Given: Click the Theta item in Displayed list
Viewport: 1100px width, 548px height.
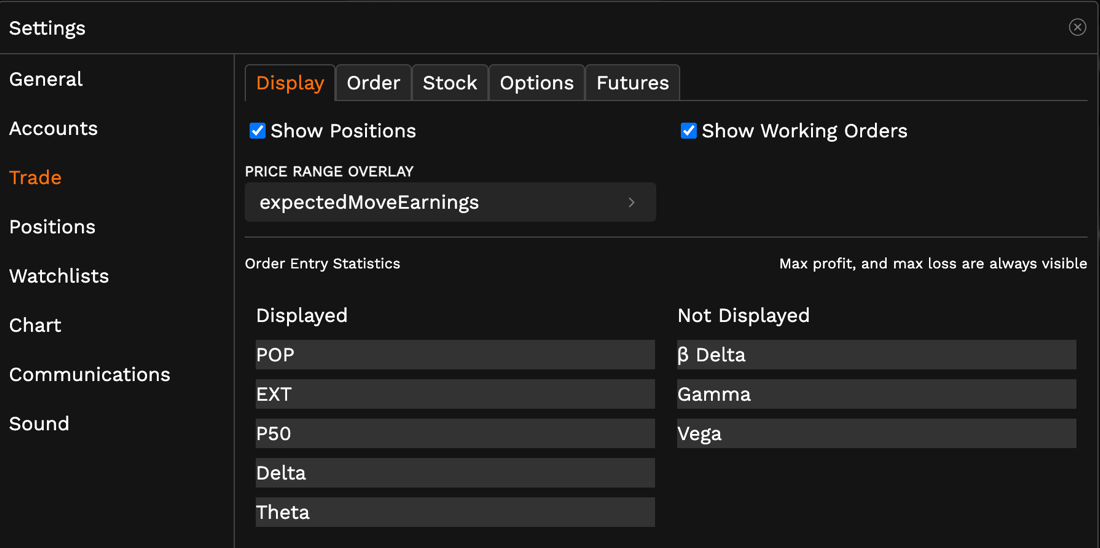Looking at the screenshot, I should (x=455, y=512).
